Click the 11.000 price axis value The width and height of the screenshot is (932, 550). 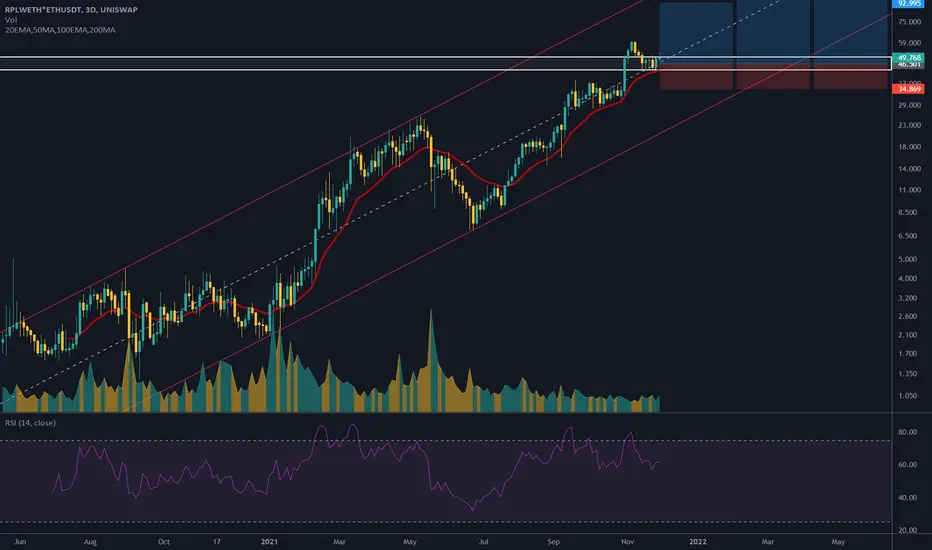pos(909,190)
